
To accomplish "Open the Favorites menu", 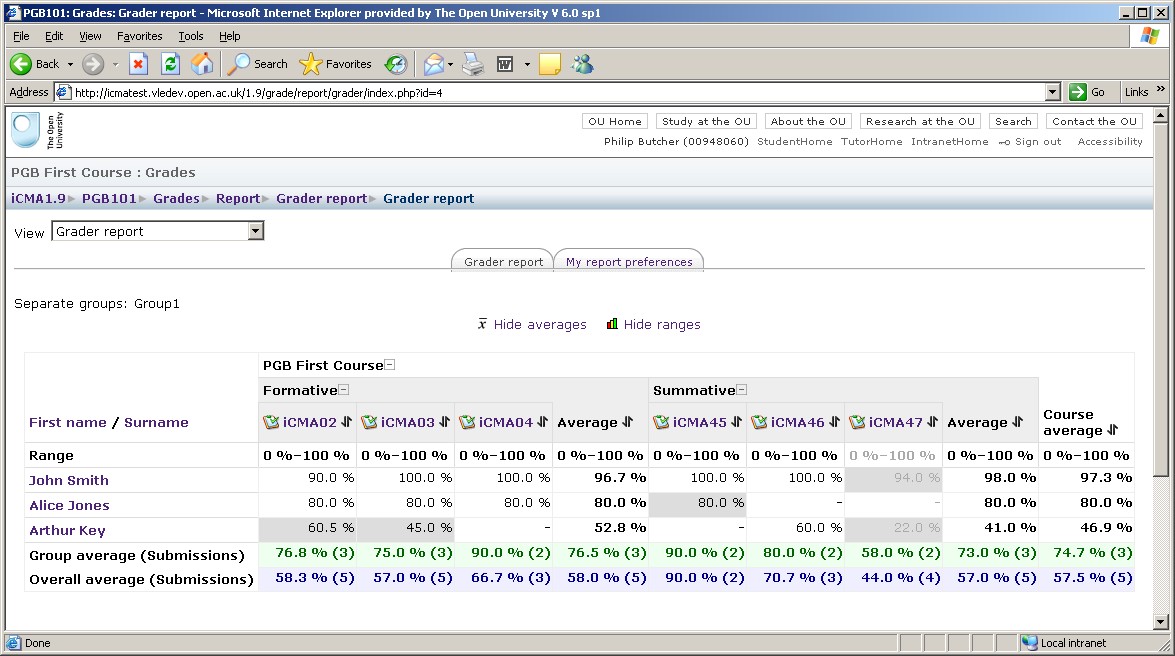I will [139, 36].
